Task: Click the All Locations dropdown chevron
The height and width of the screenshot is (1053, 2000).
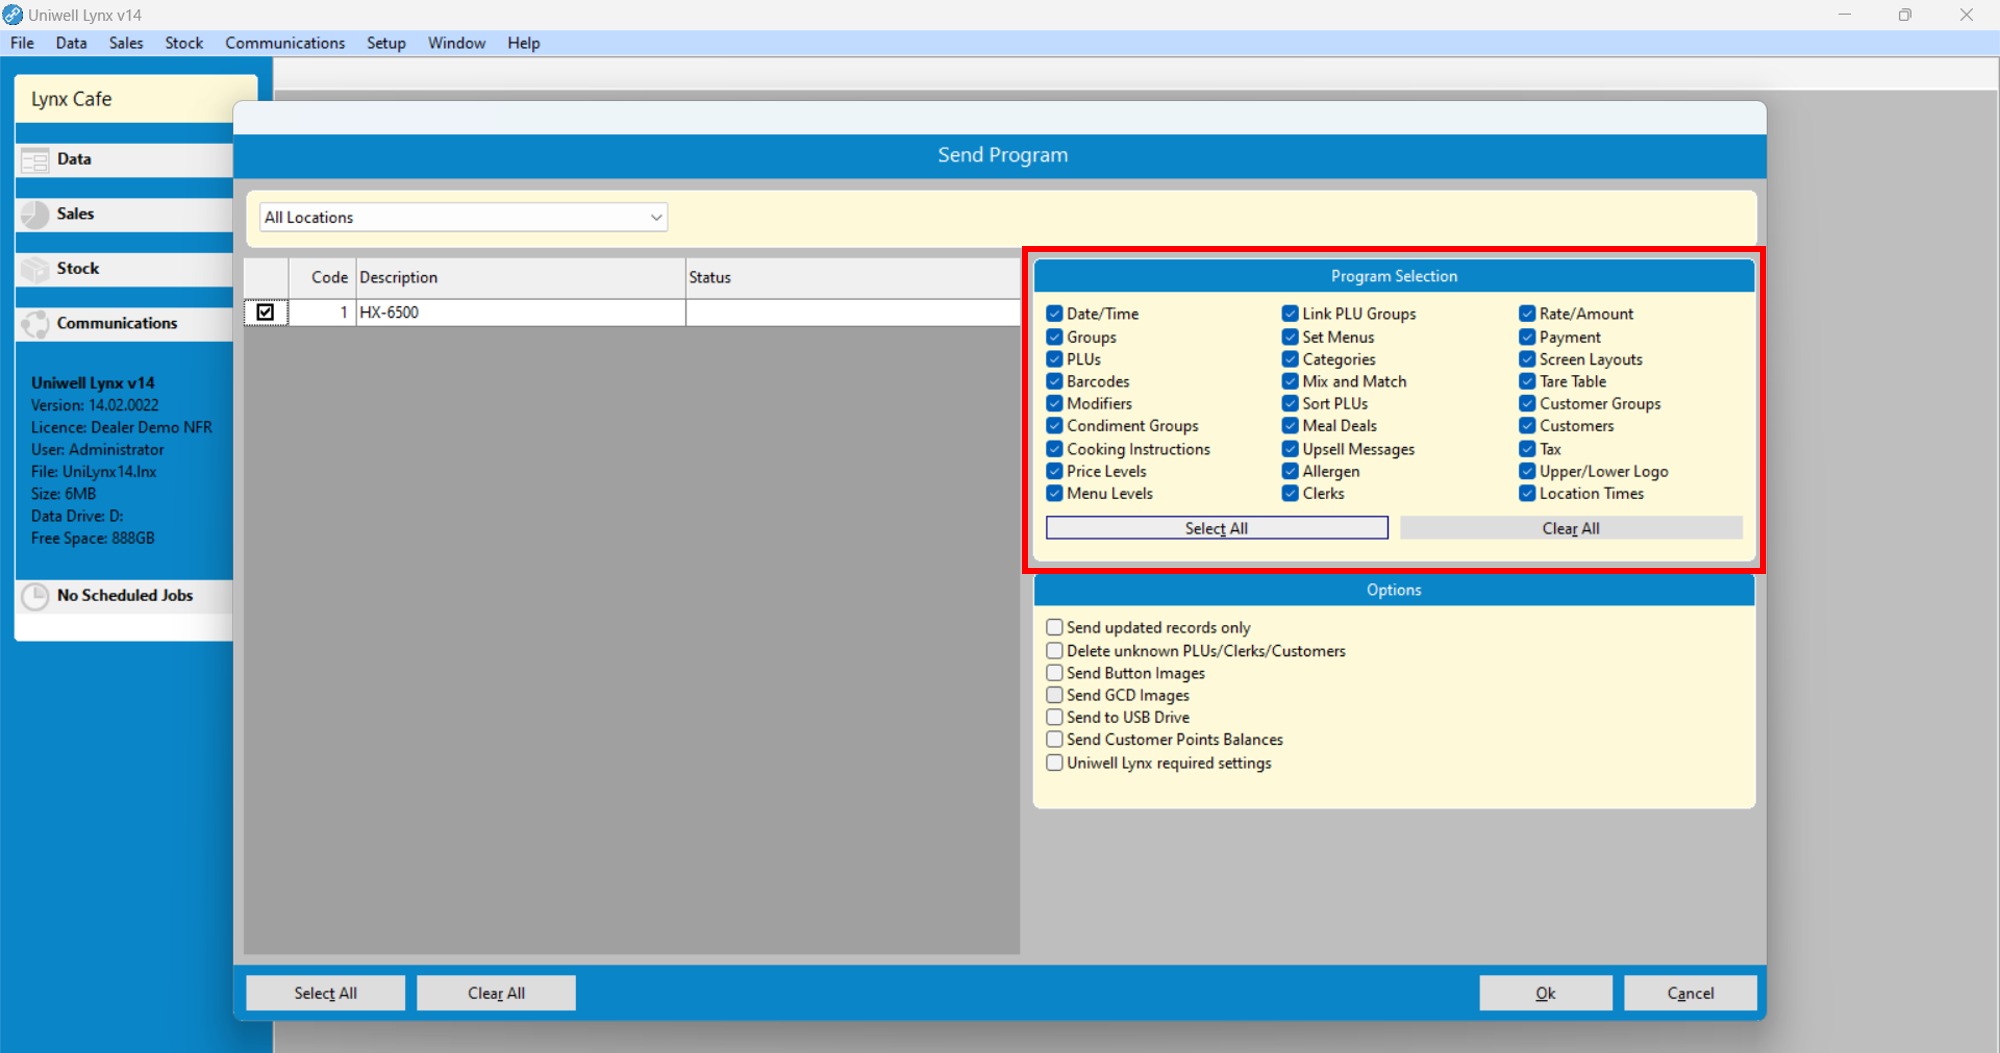Action: [655, 217]
